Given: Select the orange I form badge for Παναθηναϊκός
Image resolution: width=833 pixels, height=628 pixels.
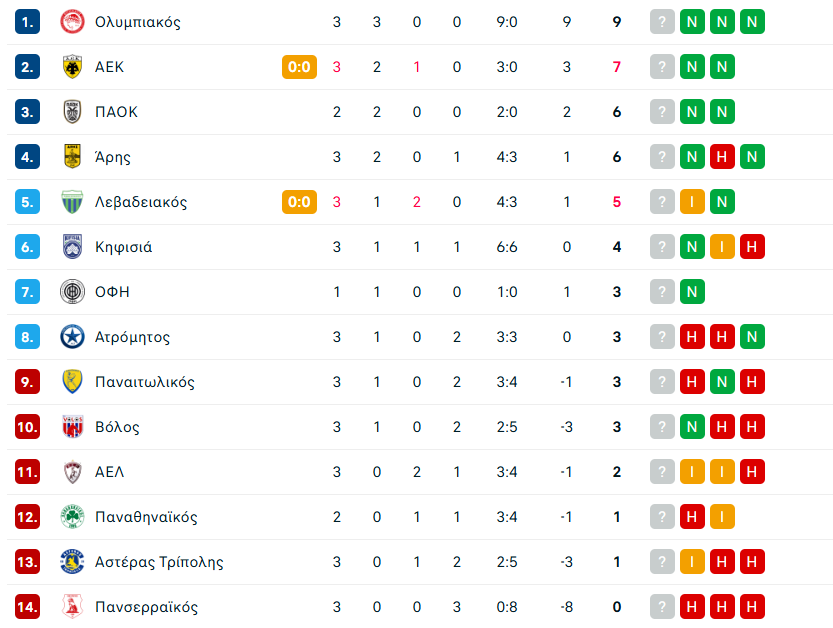Looking at the screenshot, I should (x=722, y=517).
